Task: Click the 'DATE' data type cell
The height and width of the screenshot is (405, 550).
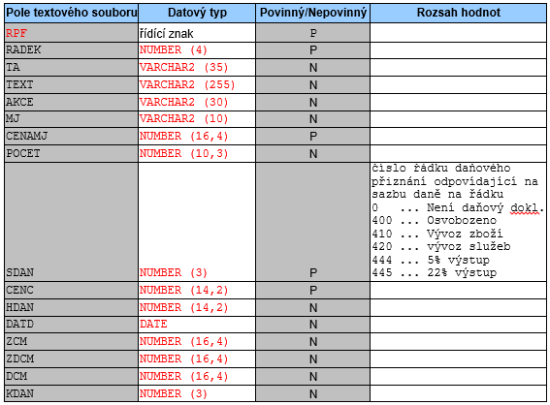Action: coord(197,324)
